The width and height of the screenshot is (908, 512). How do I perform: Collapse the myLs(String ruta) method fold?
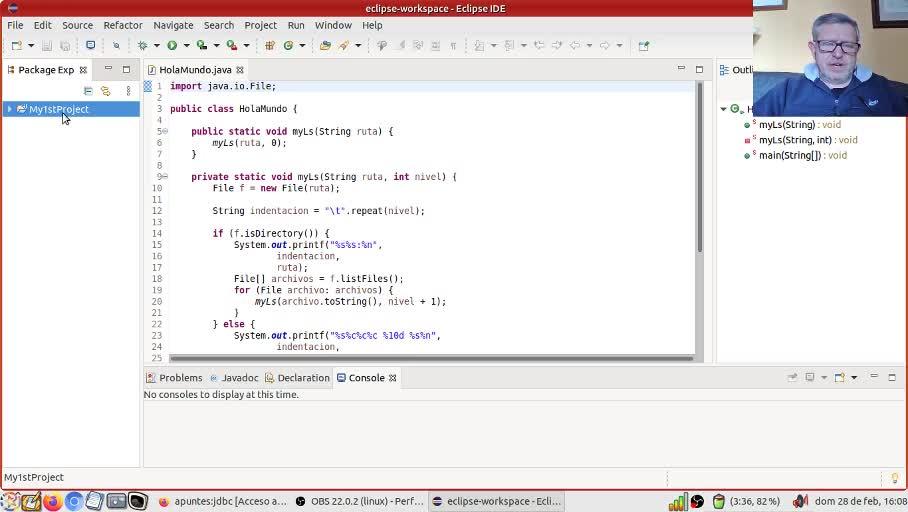click(x=165, y=131)
